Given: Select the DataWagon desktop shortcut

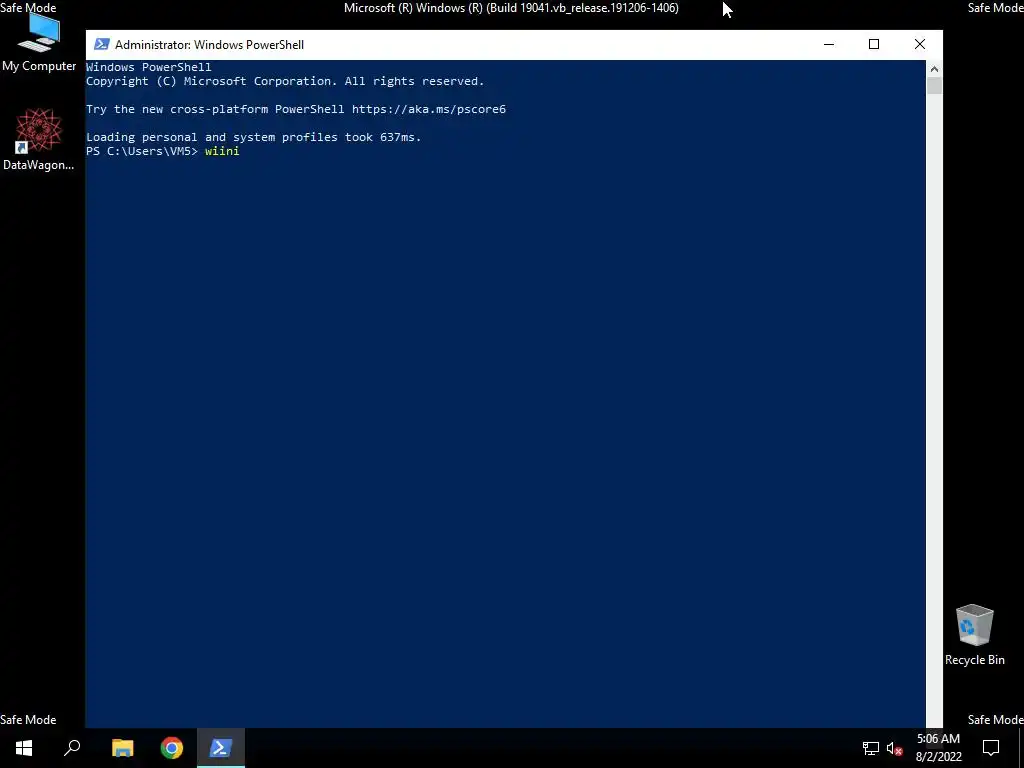Looking at the screenshot, I should tap(39, 140).
